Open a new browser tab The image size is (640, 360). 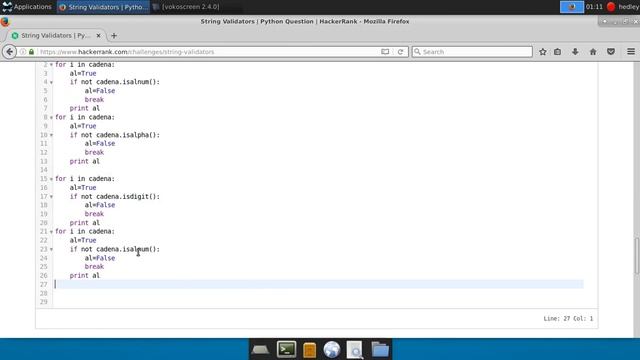(x=114, y=36)
